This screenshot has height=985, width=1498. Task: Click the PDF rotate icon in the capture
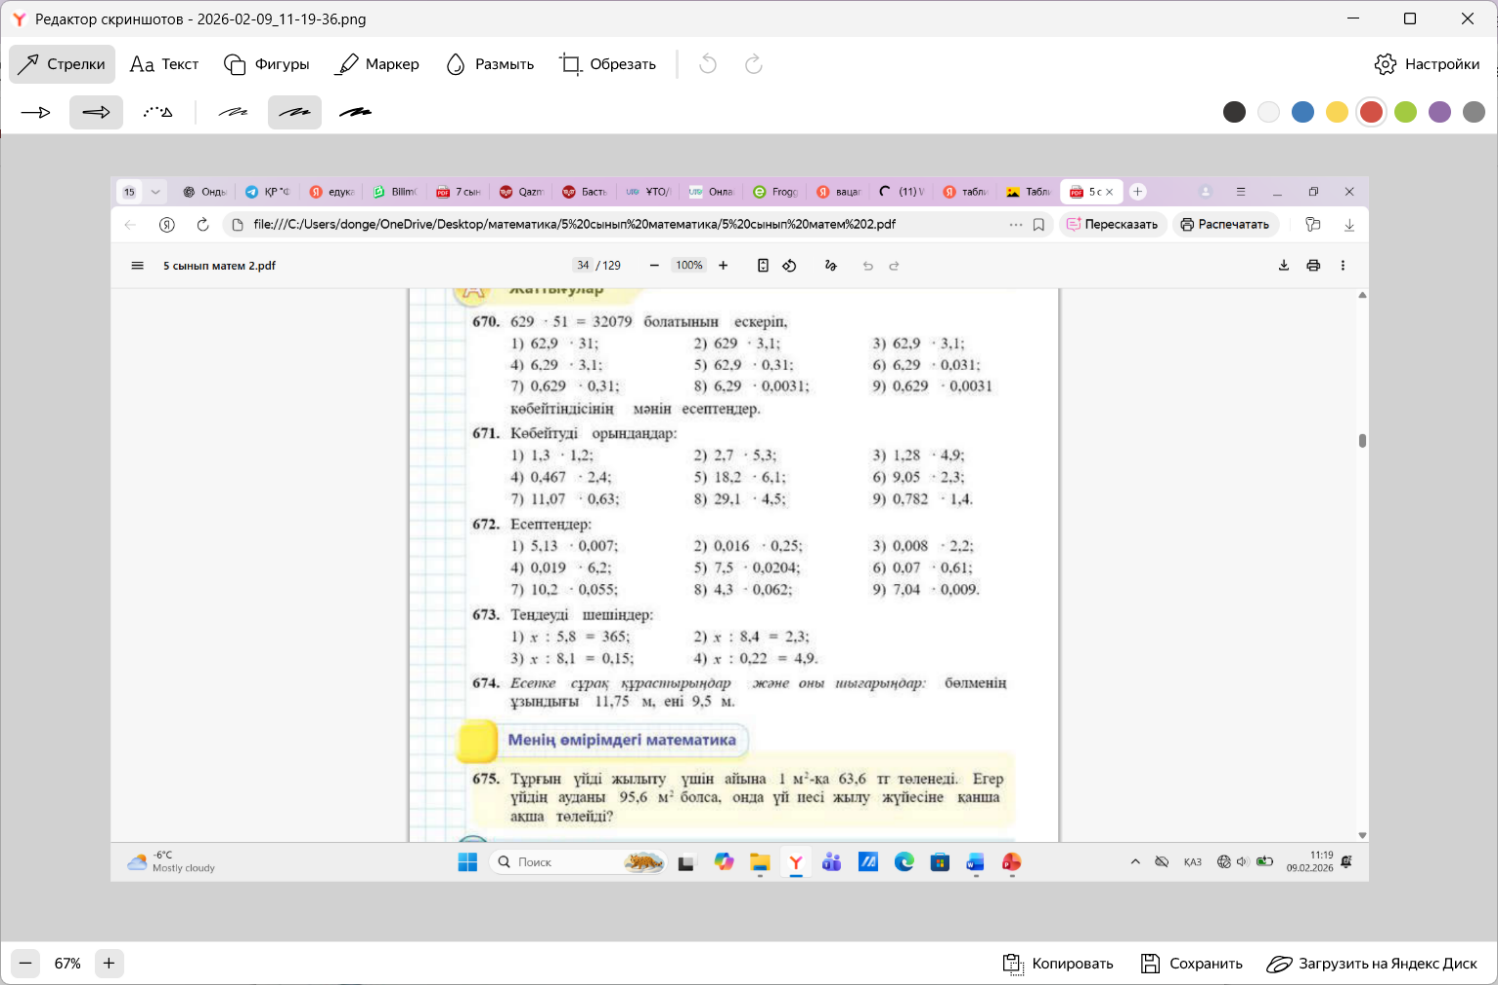point(790,266)
